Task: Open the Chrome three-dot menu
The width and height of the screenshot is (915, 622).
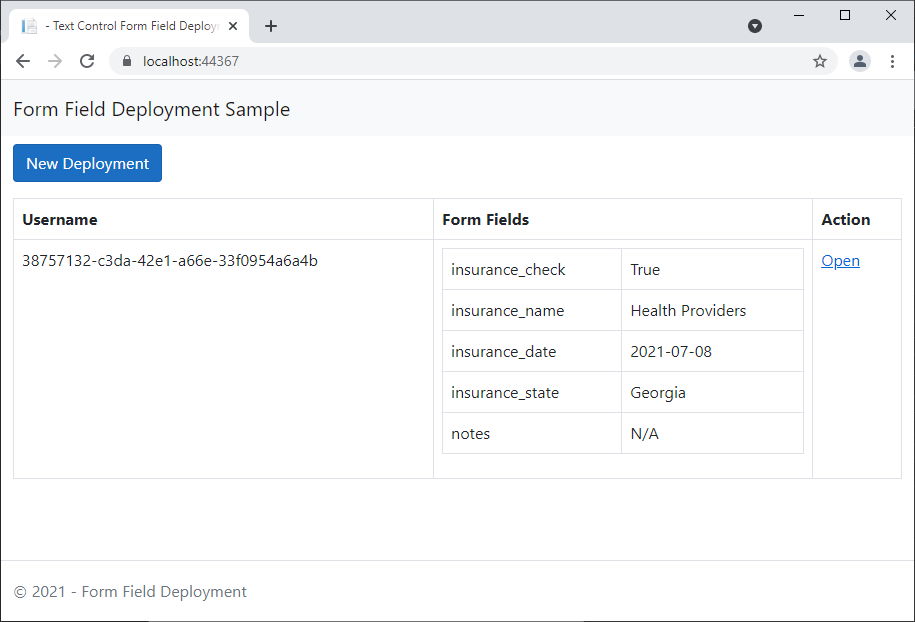Action: [x=892, y=61]
